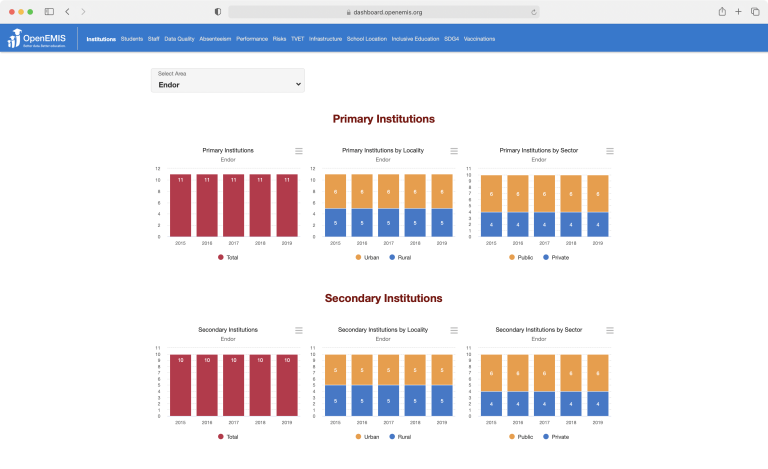Open the Data Quality tab

click(179, 39)
